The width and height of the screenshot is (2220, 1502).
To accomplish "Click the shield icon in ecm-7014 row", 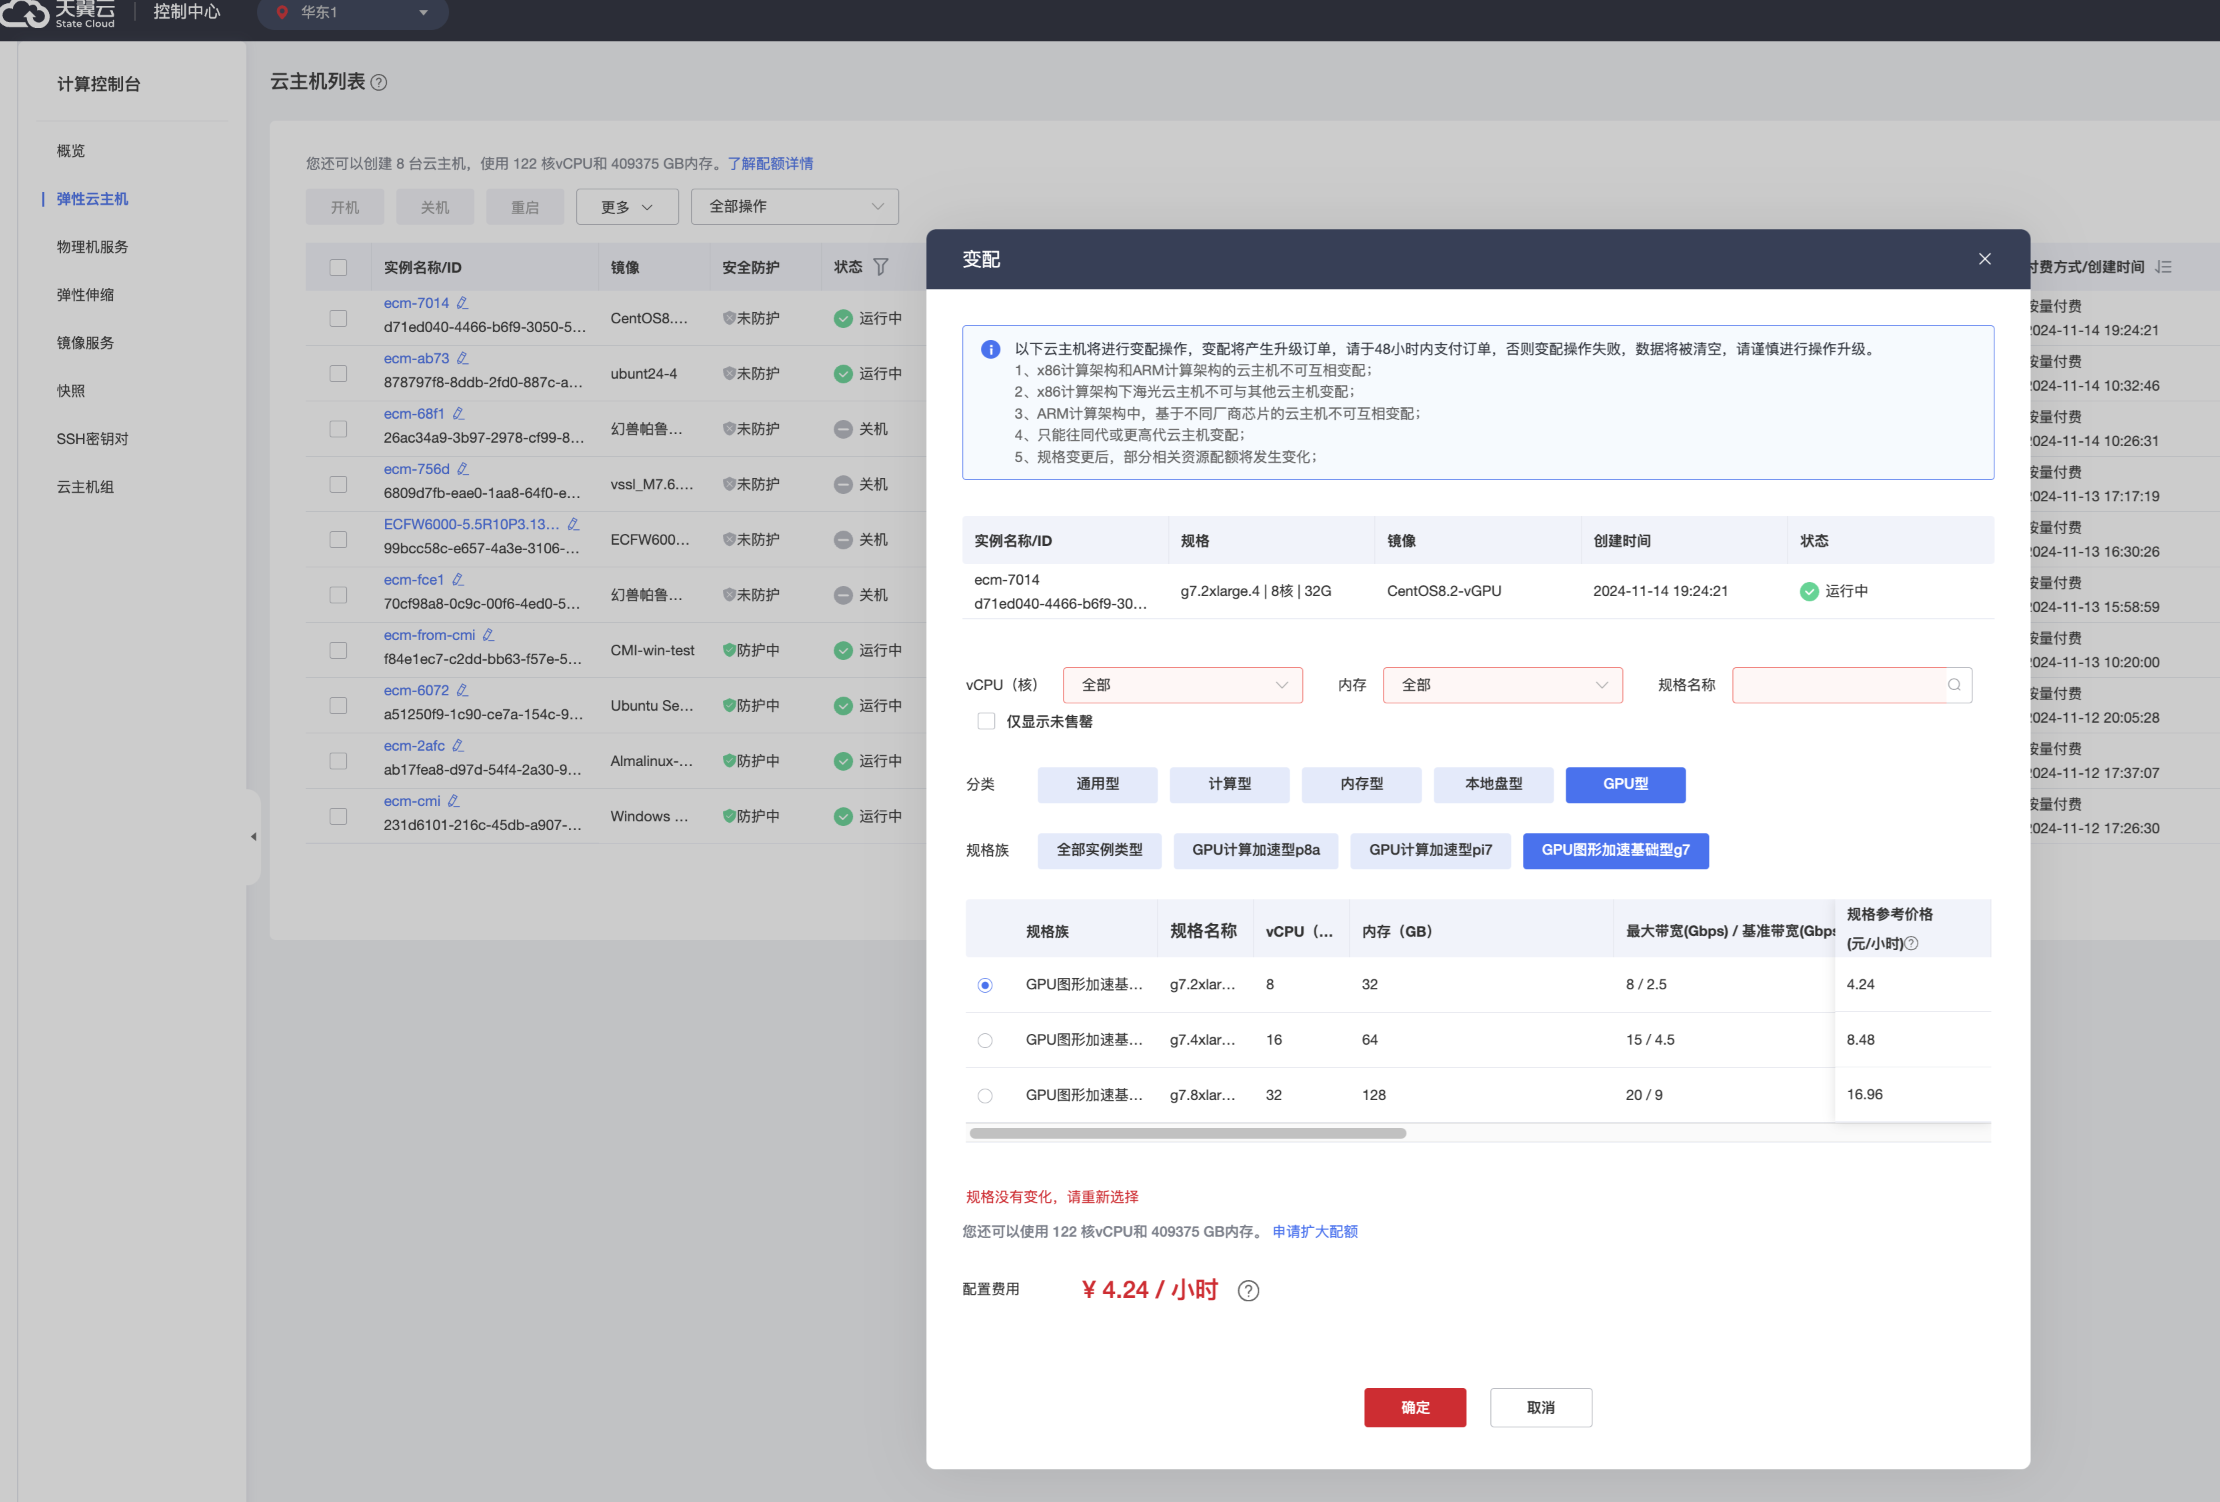I will pyautogui.click(x=729, y=318).
